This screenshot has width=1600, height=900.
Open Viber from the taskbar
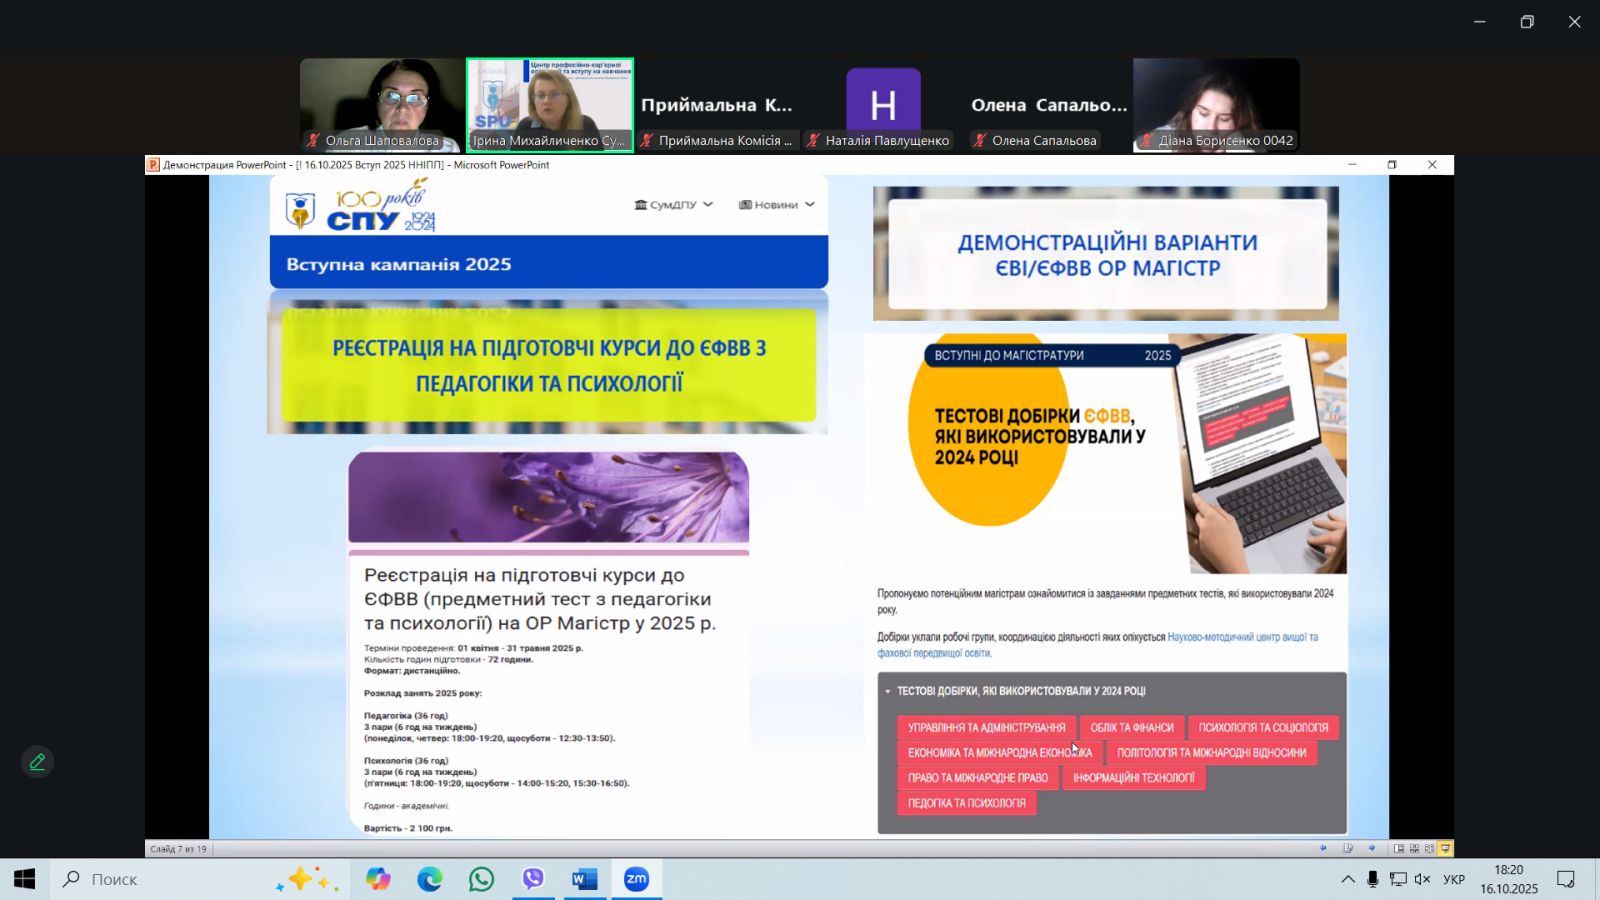(533, 879)
